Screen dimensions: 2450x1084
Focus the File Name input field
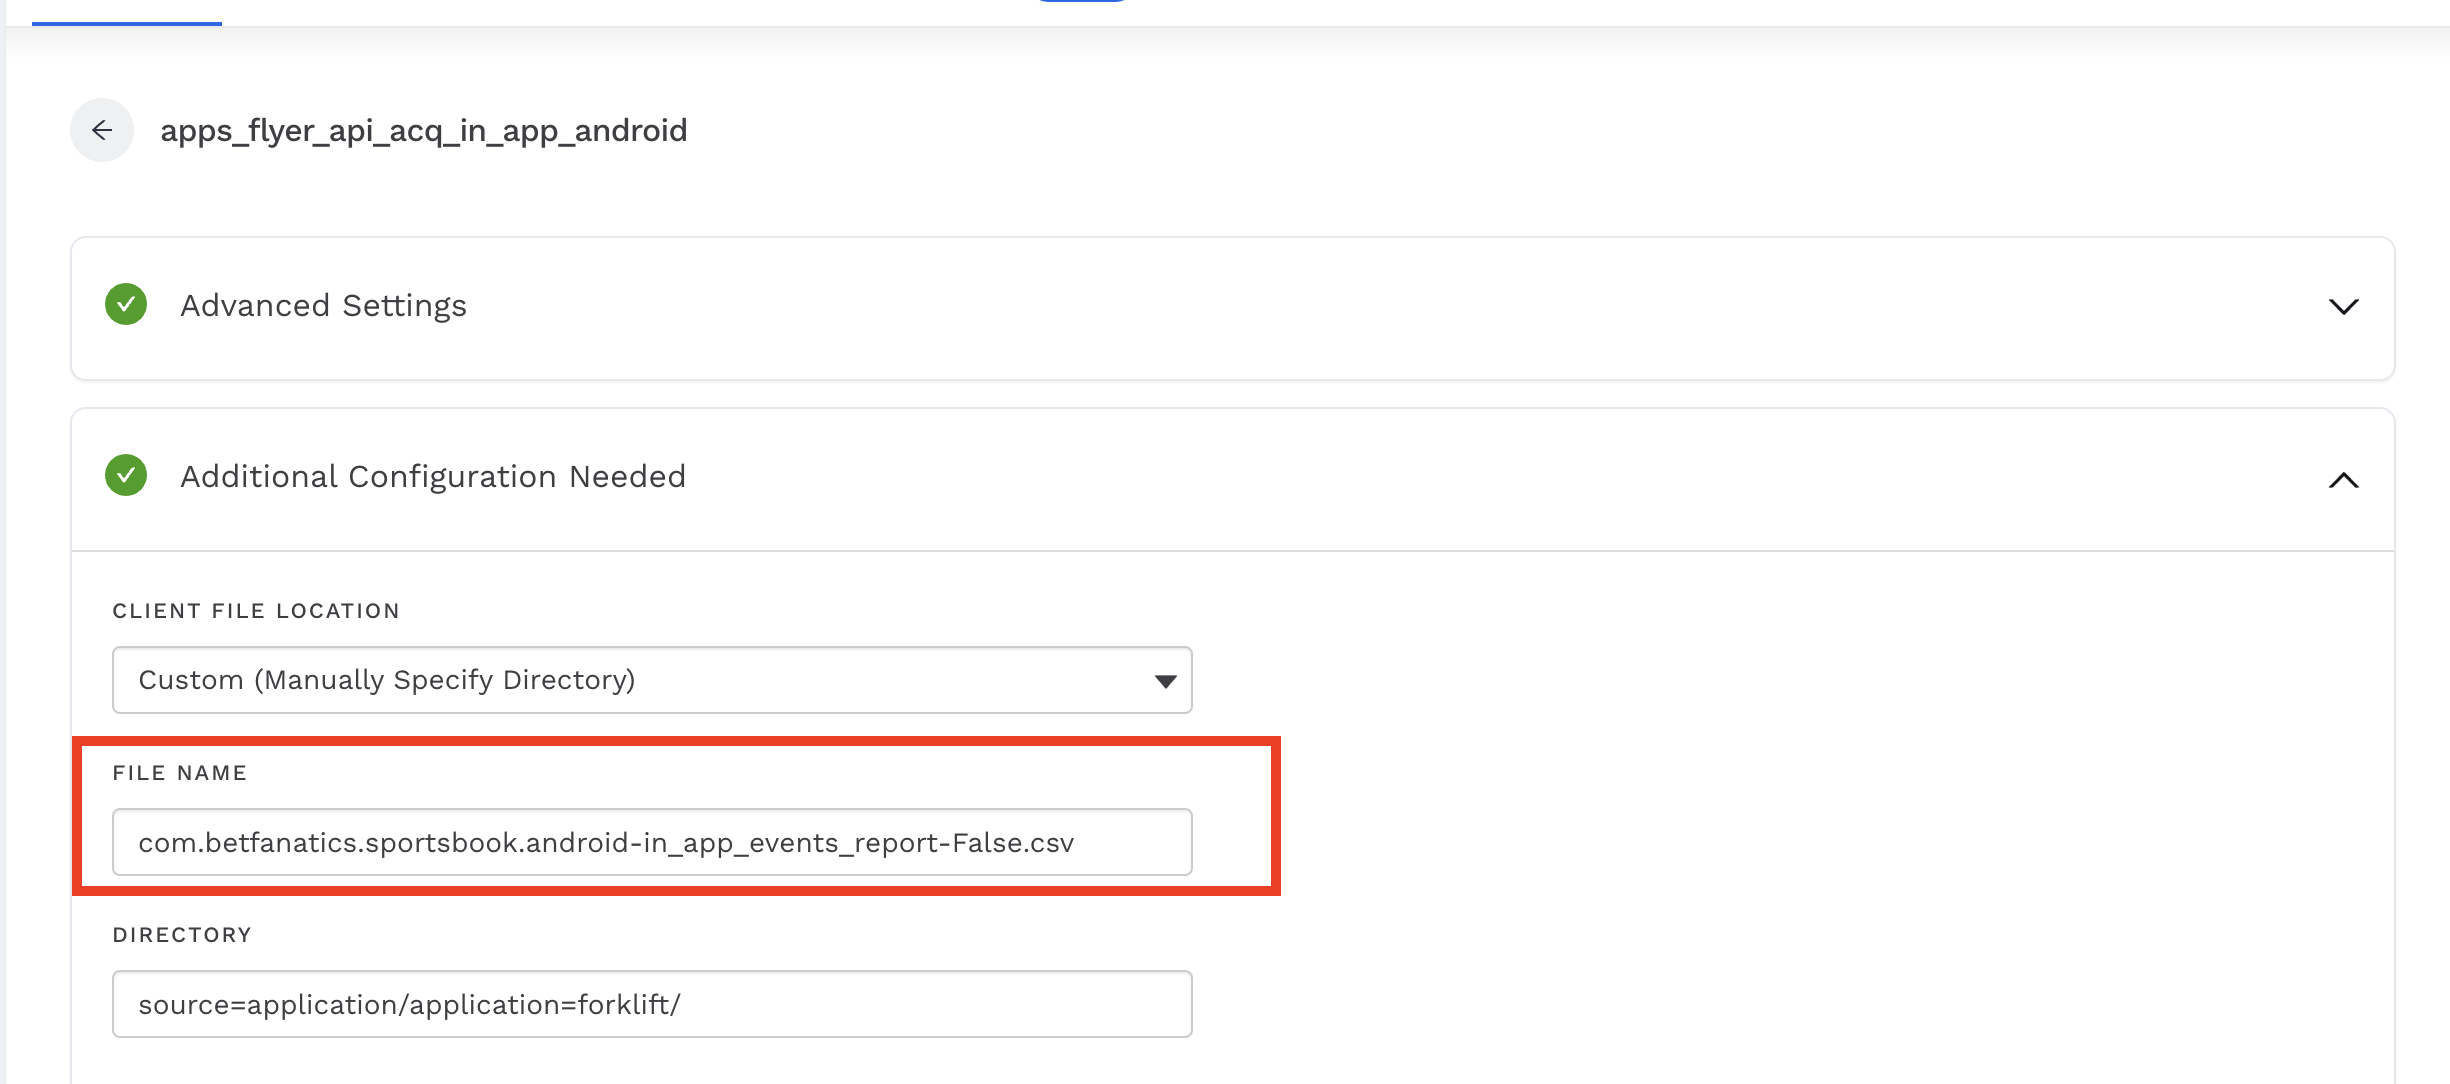coord(650,842)
